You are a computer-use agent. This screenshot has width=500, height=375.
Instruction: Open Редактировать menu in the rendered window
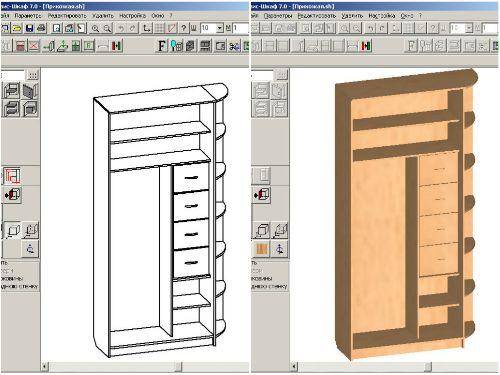[317, 15]
